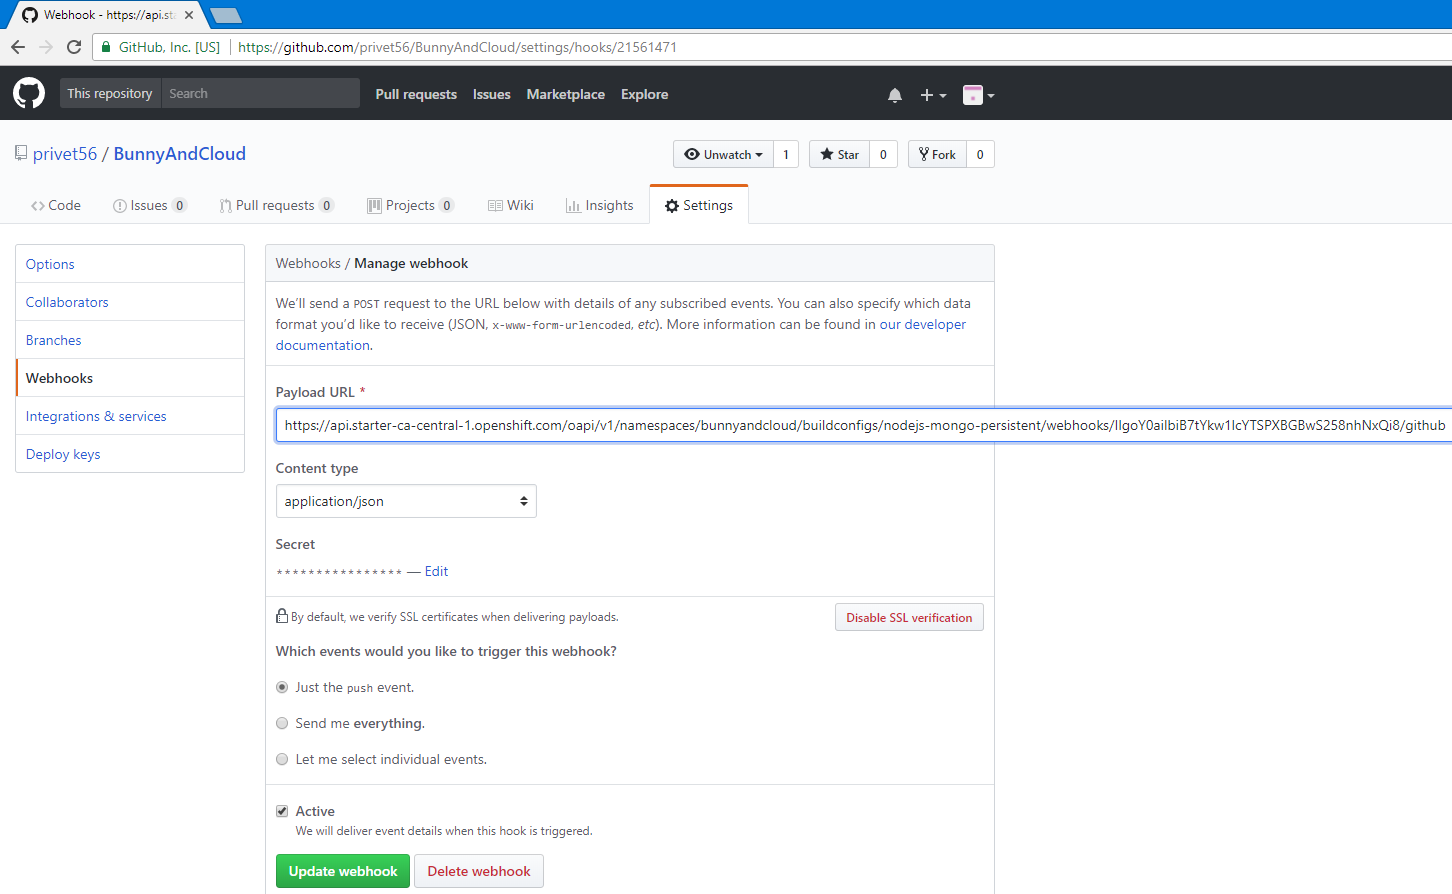Switch to the Issues repository tab
The height and width of the screenshot is (894, 1452).
click(149, 205)
